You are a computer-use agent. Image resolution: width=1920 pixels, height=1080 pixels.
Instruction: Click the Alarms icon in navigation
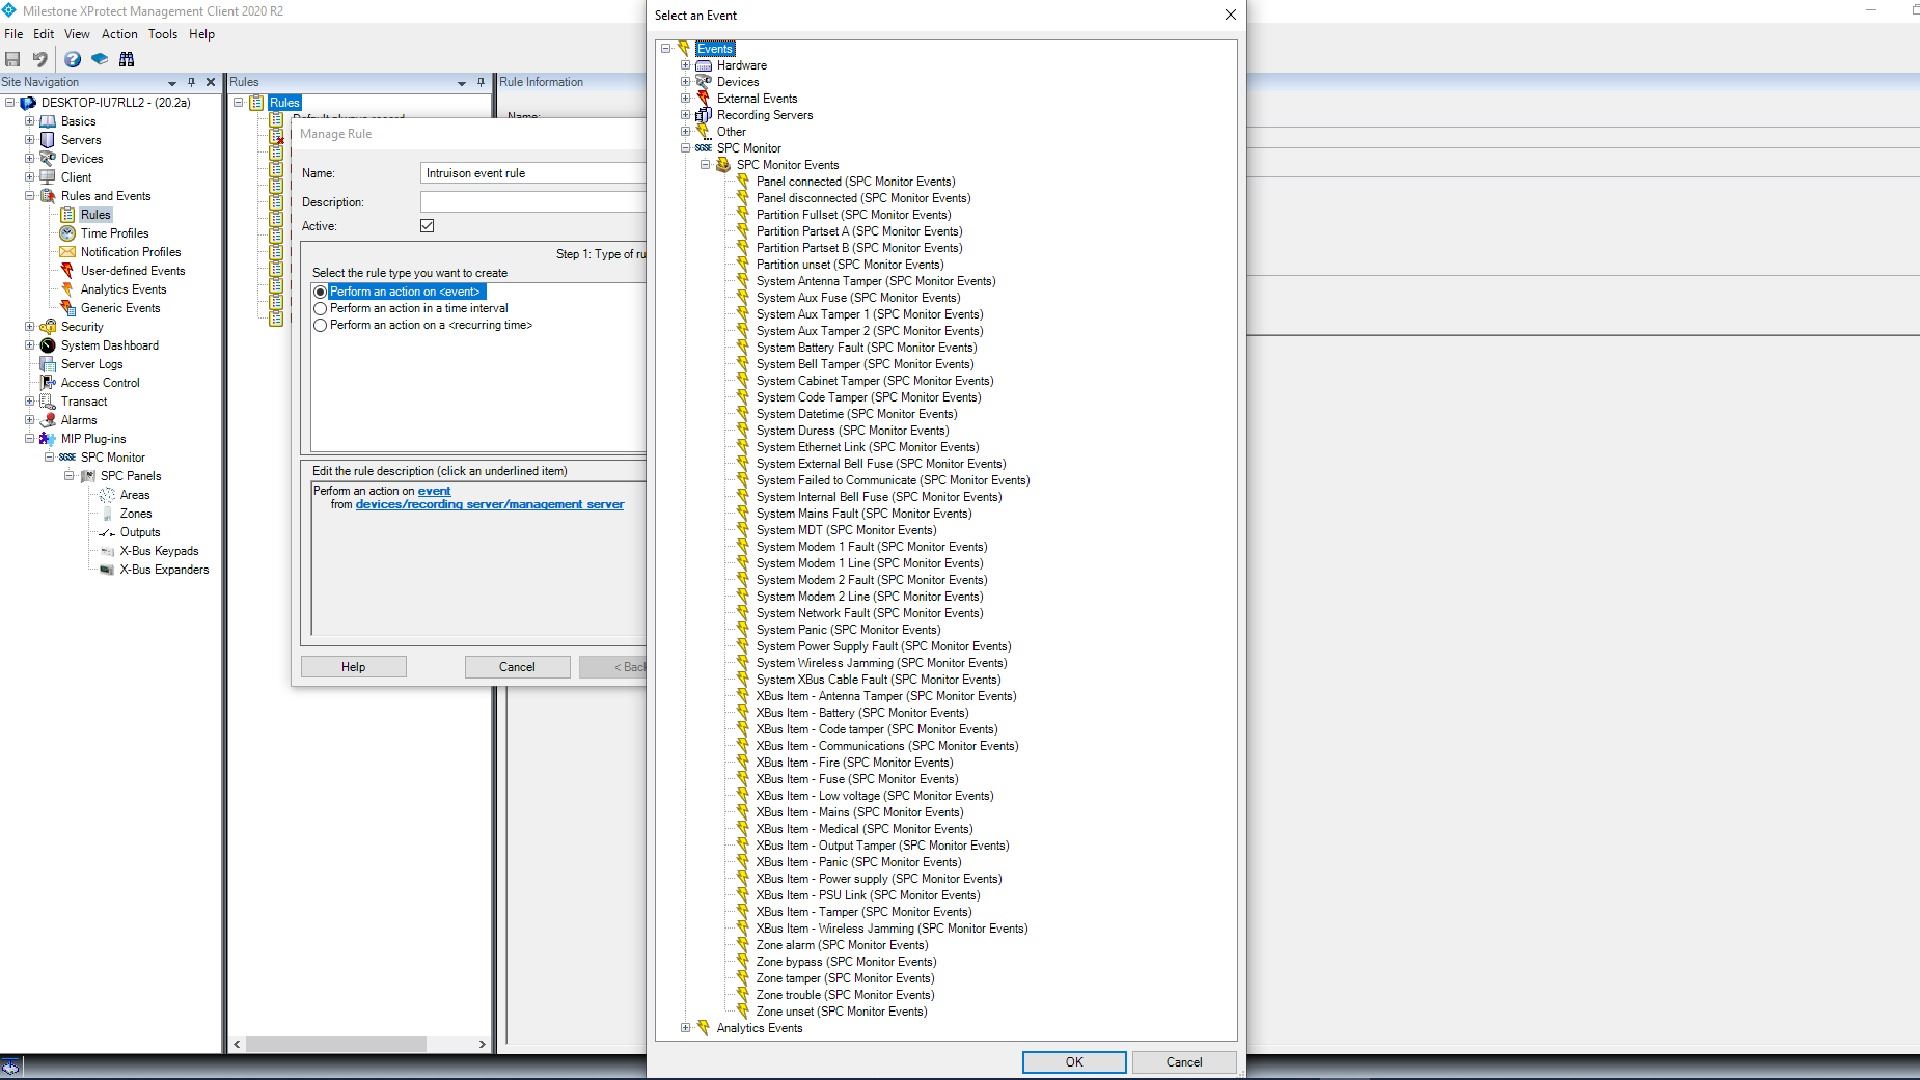coord(47,420)
